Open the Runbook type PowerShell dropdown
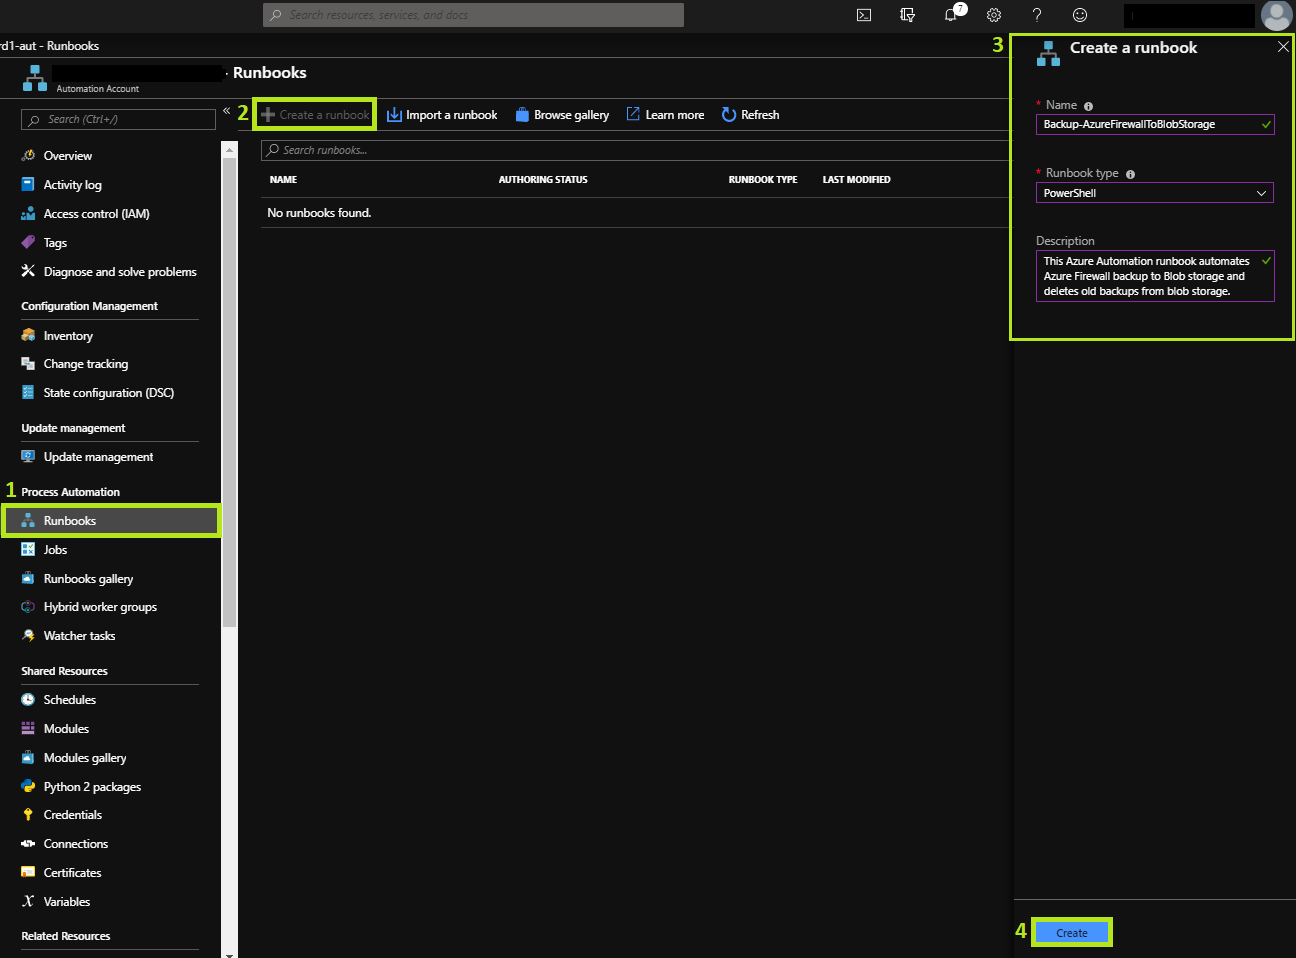The width and height of the screenshot is (1296, 958). coord(1155,193)
